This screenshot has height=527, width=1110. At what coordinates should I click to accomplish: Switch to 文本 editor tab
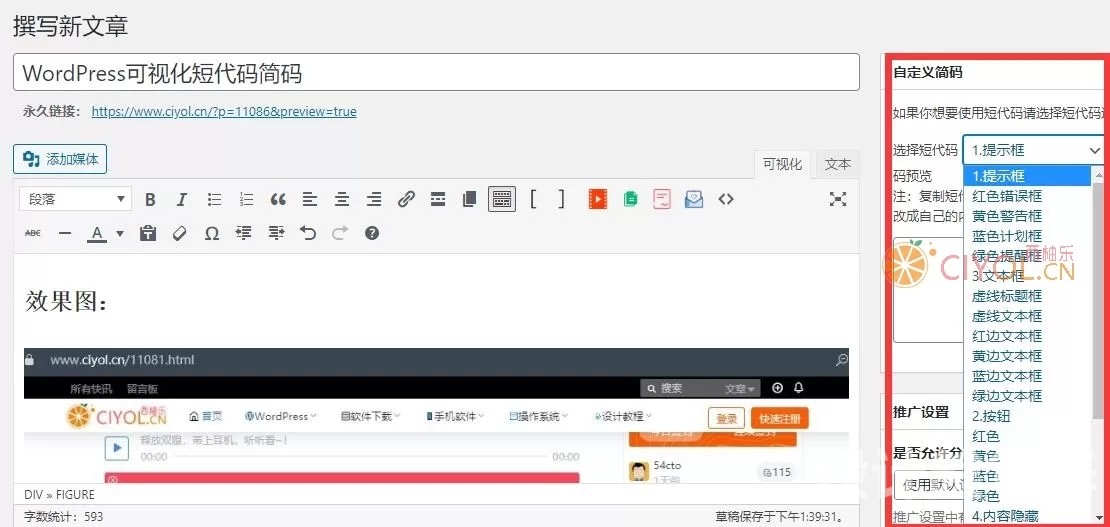[838, 164]
